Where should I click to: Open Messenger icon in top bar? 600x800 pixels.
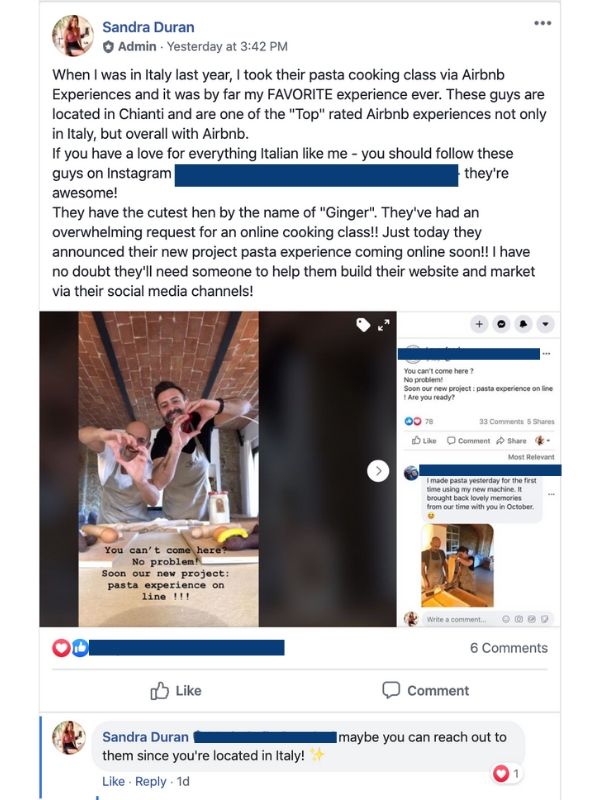tap(502, 324)
